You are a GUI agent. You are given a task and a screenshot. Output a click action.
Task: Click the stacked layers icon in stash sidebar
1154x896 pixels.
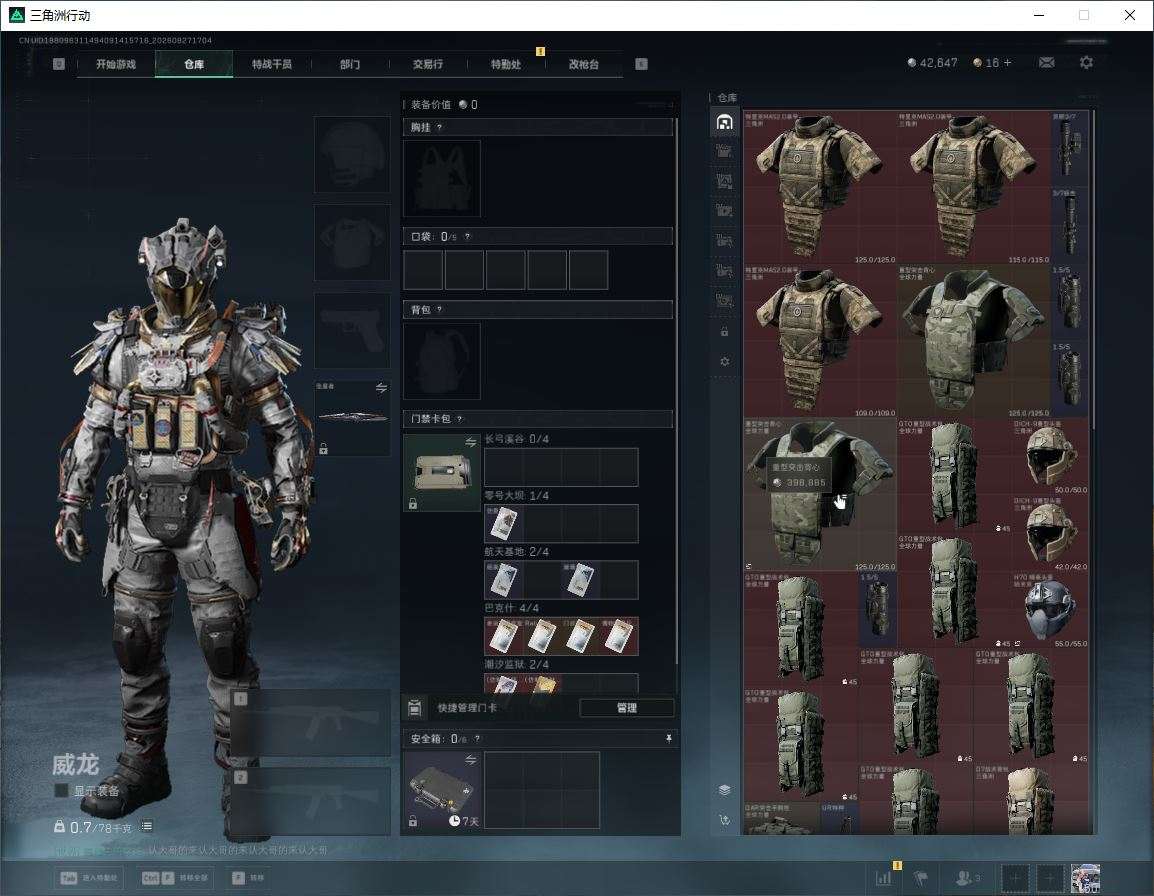pyautogui.click(x=724, y=790)
